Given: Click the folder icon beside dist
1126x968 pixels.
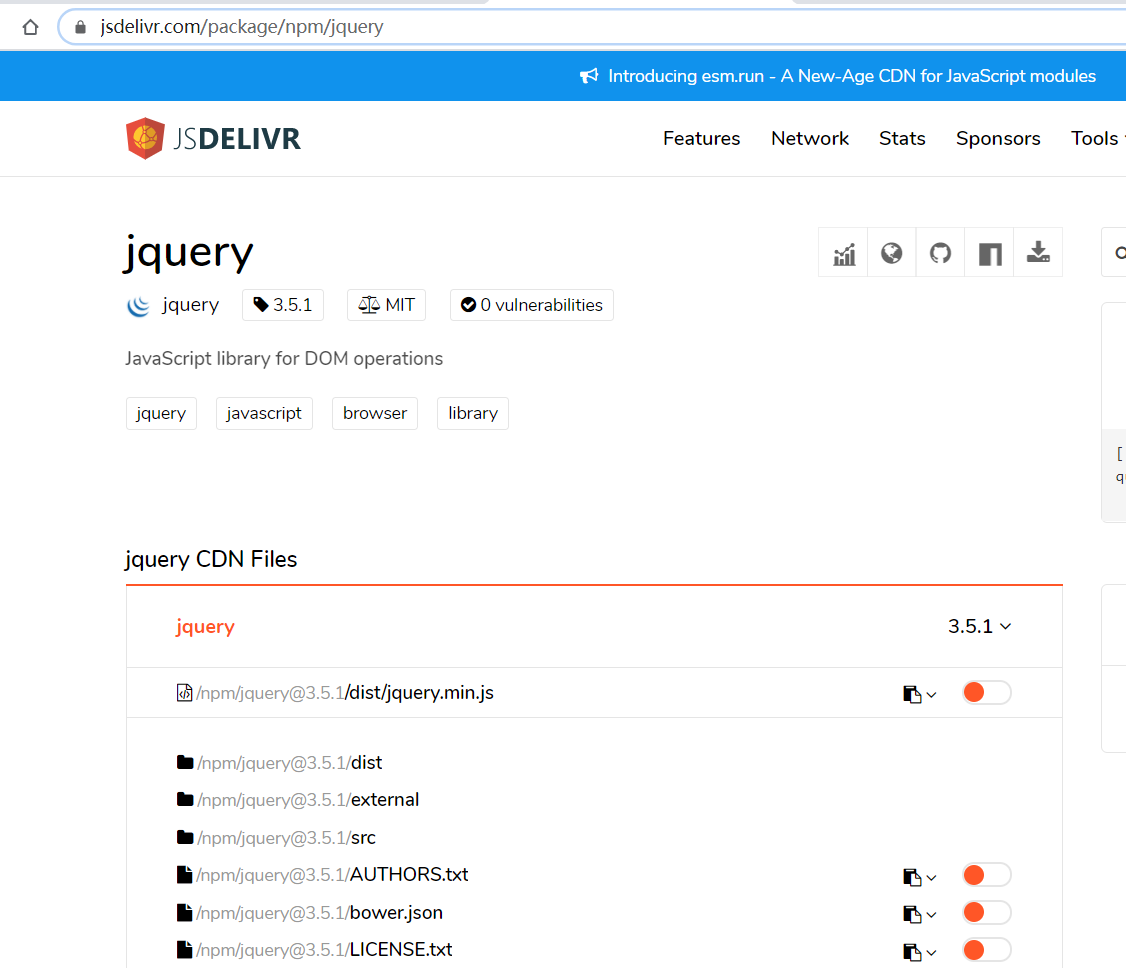Looking at the screenshot, I should [185, 763].
